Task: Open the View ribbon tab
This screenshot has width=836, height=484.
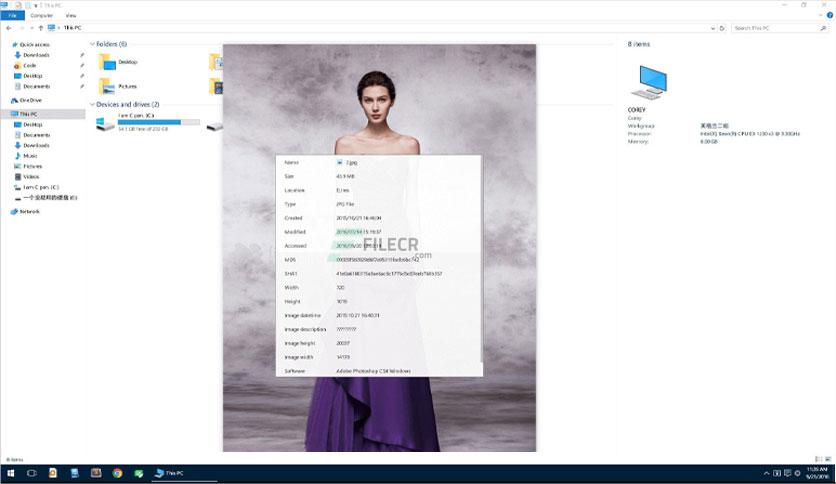Action: [70, 15]
